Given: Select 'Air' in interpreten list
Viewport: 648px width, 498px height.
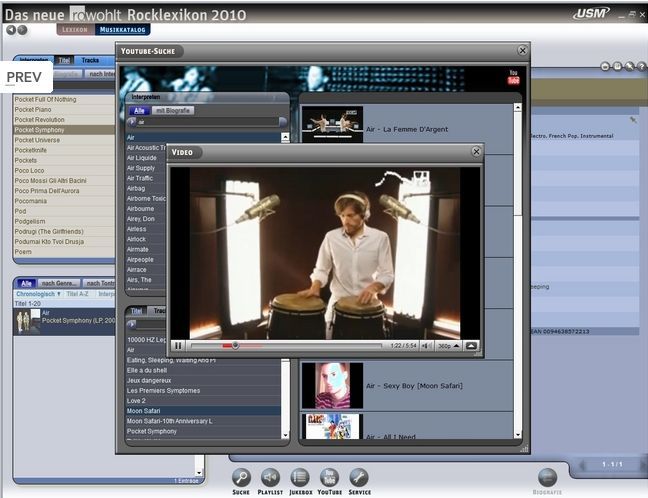Looking at the screenshot, I should click(x=203, y=137).
